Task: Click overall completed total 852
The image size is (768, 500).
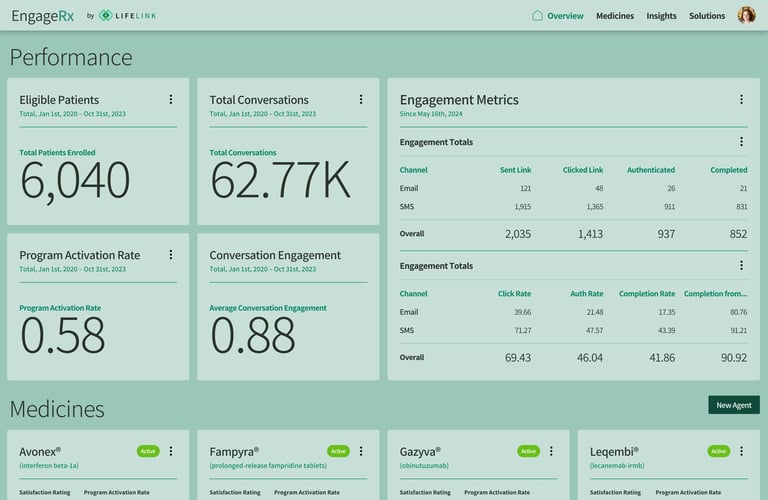Action: pyautogui.click(x=738, y=234)
